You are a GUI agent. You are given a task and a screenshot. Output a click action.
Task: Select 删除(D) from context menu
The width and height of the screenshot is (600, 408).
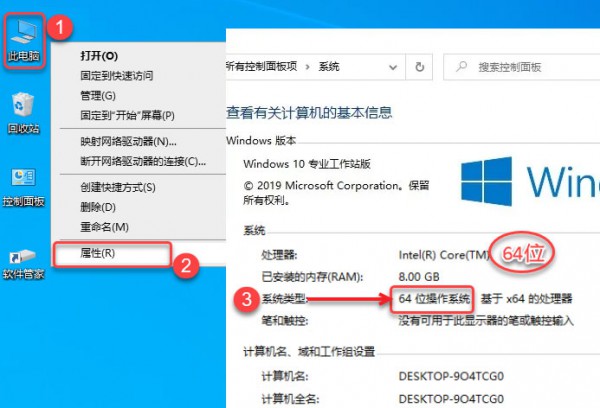pos(98,207)
